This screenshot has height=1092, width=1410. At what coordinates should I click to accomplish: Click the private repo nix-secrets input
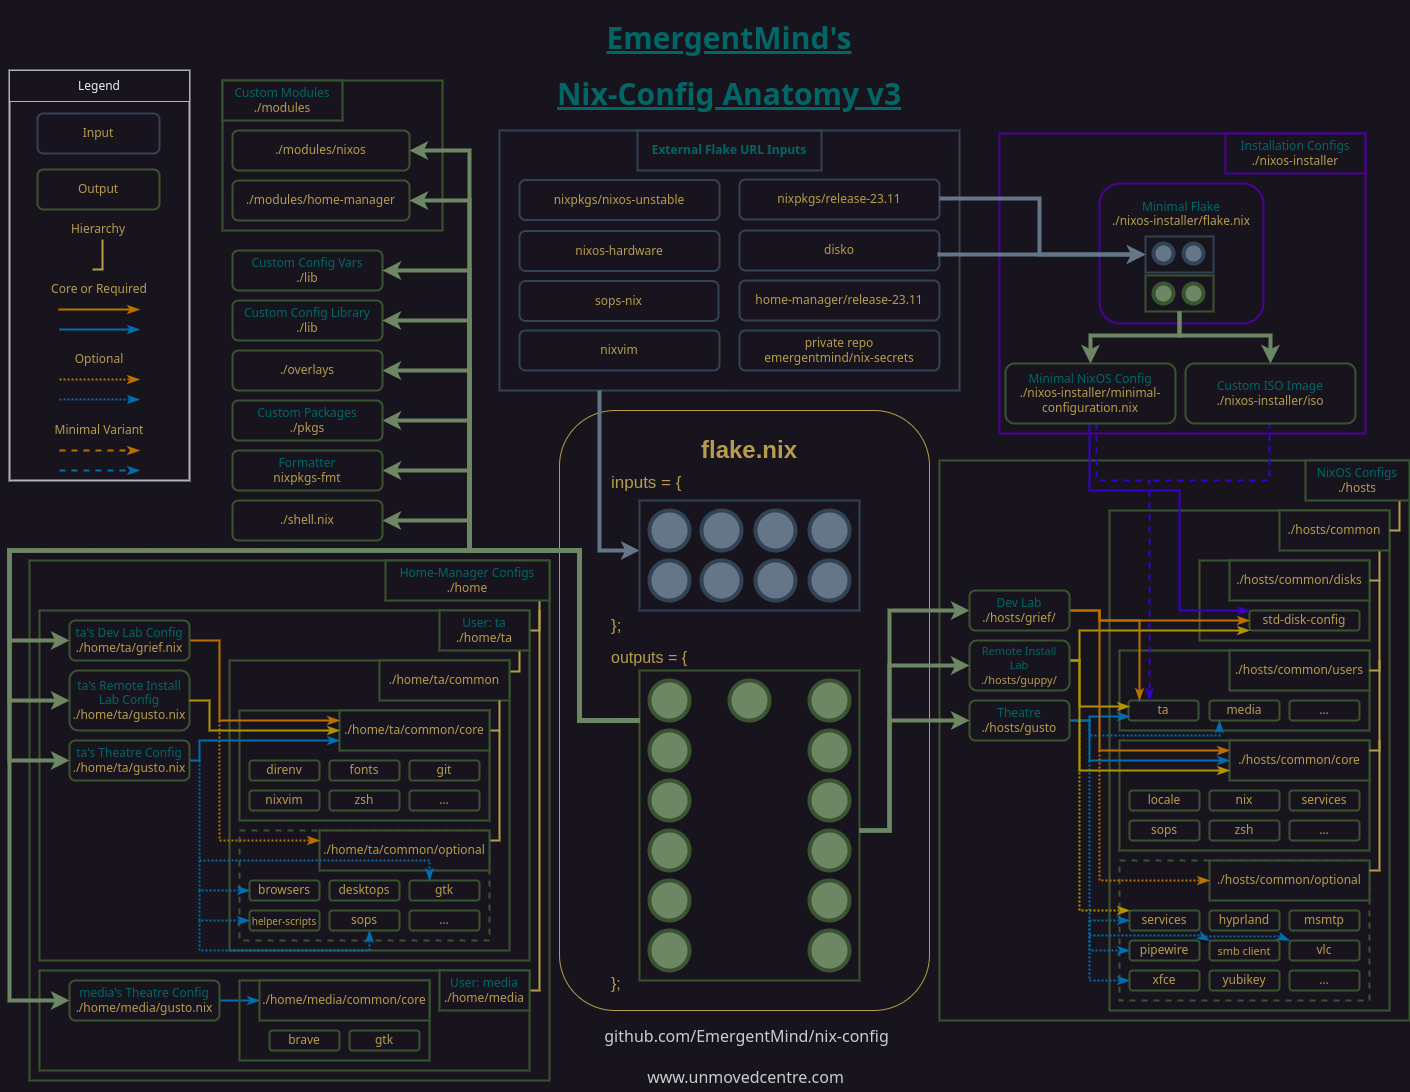coord(839,350)
